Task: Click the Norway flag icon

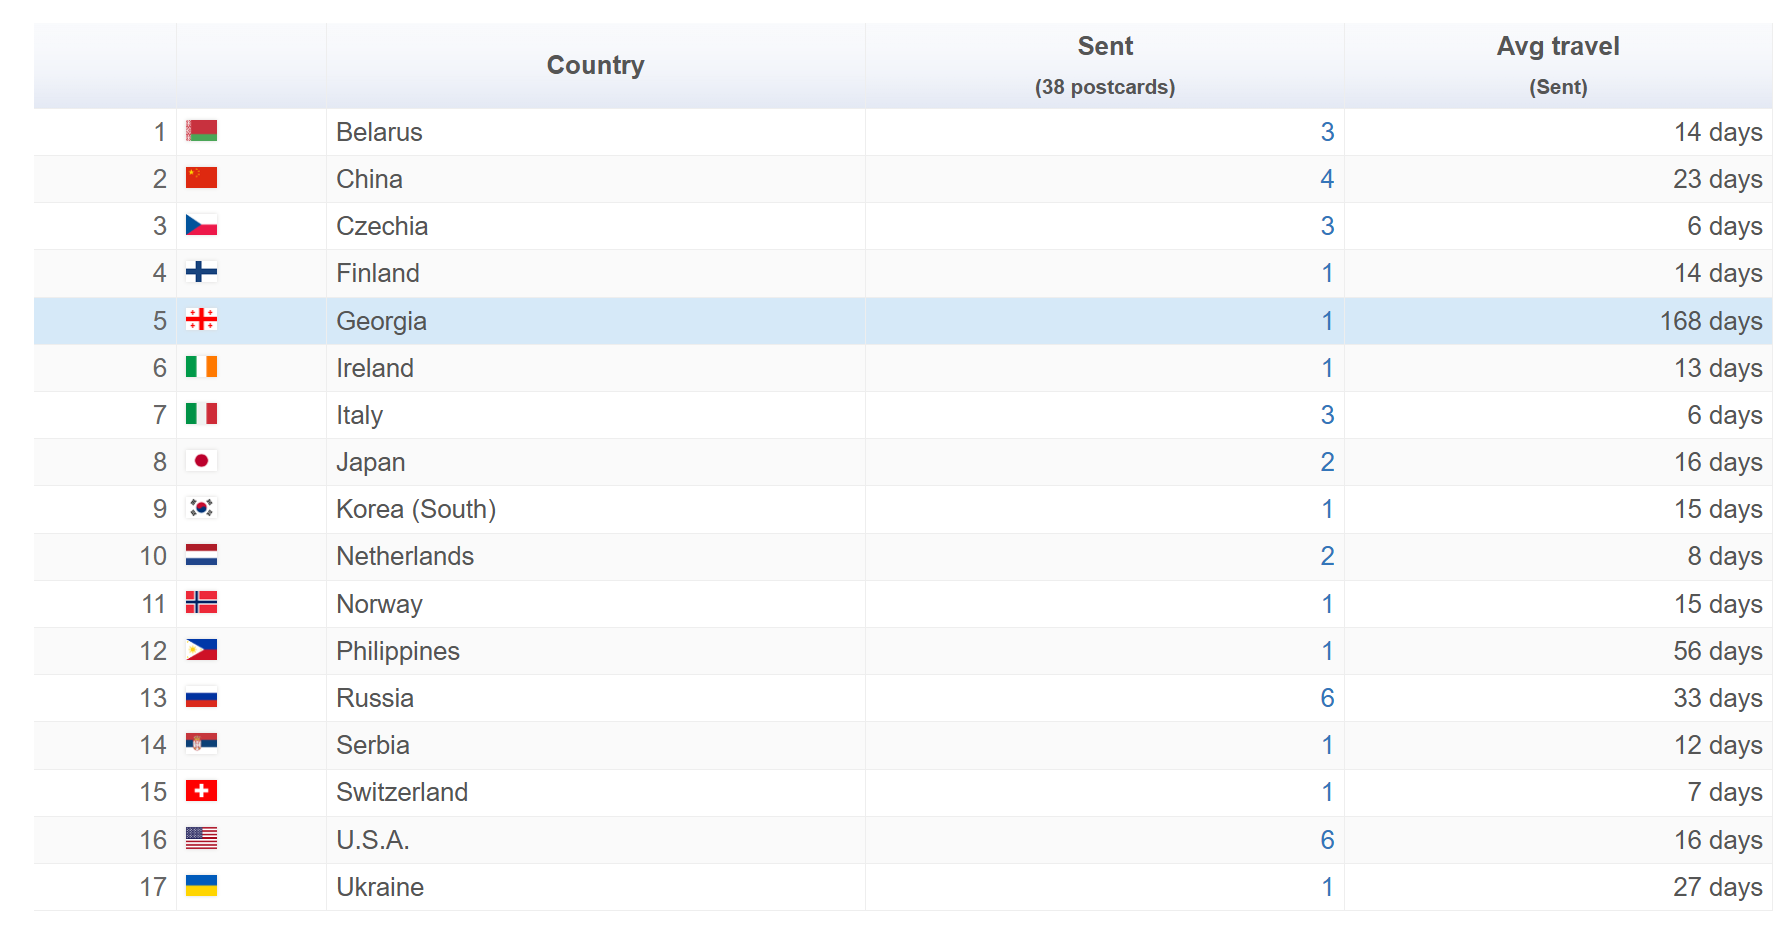Action: [x=201, y=603]
